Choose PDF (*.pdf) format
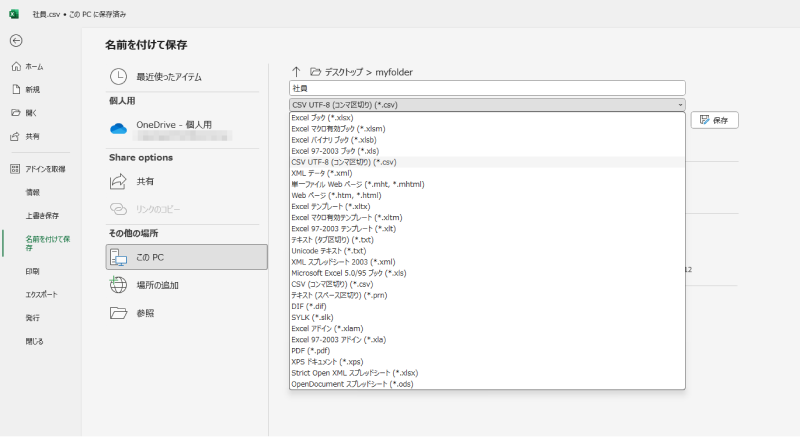 pos(487,351)
